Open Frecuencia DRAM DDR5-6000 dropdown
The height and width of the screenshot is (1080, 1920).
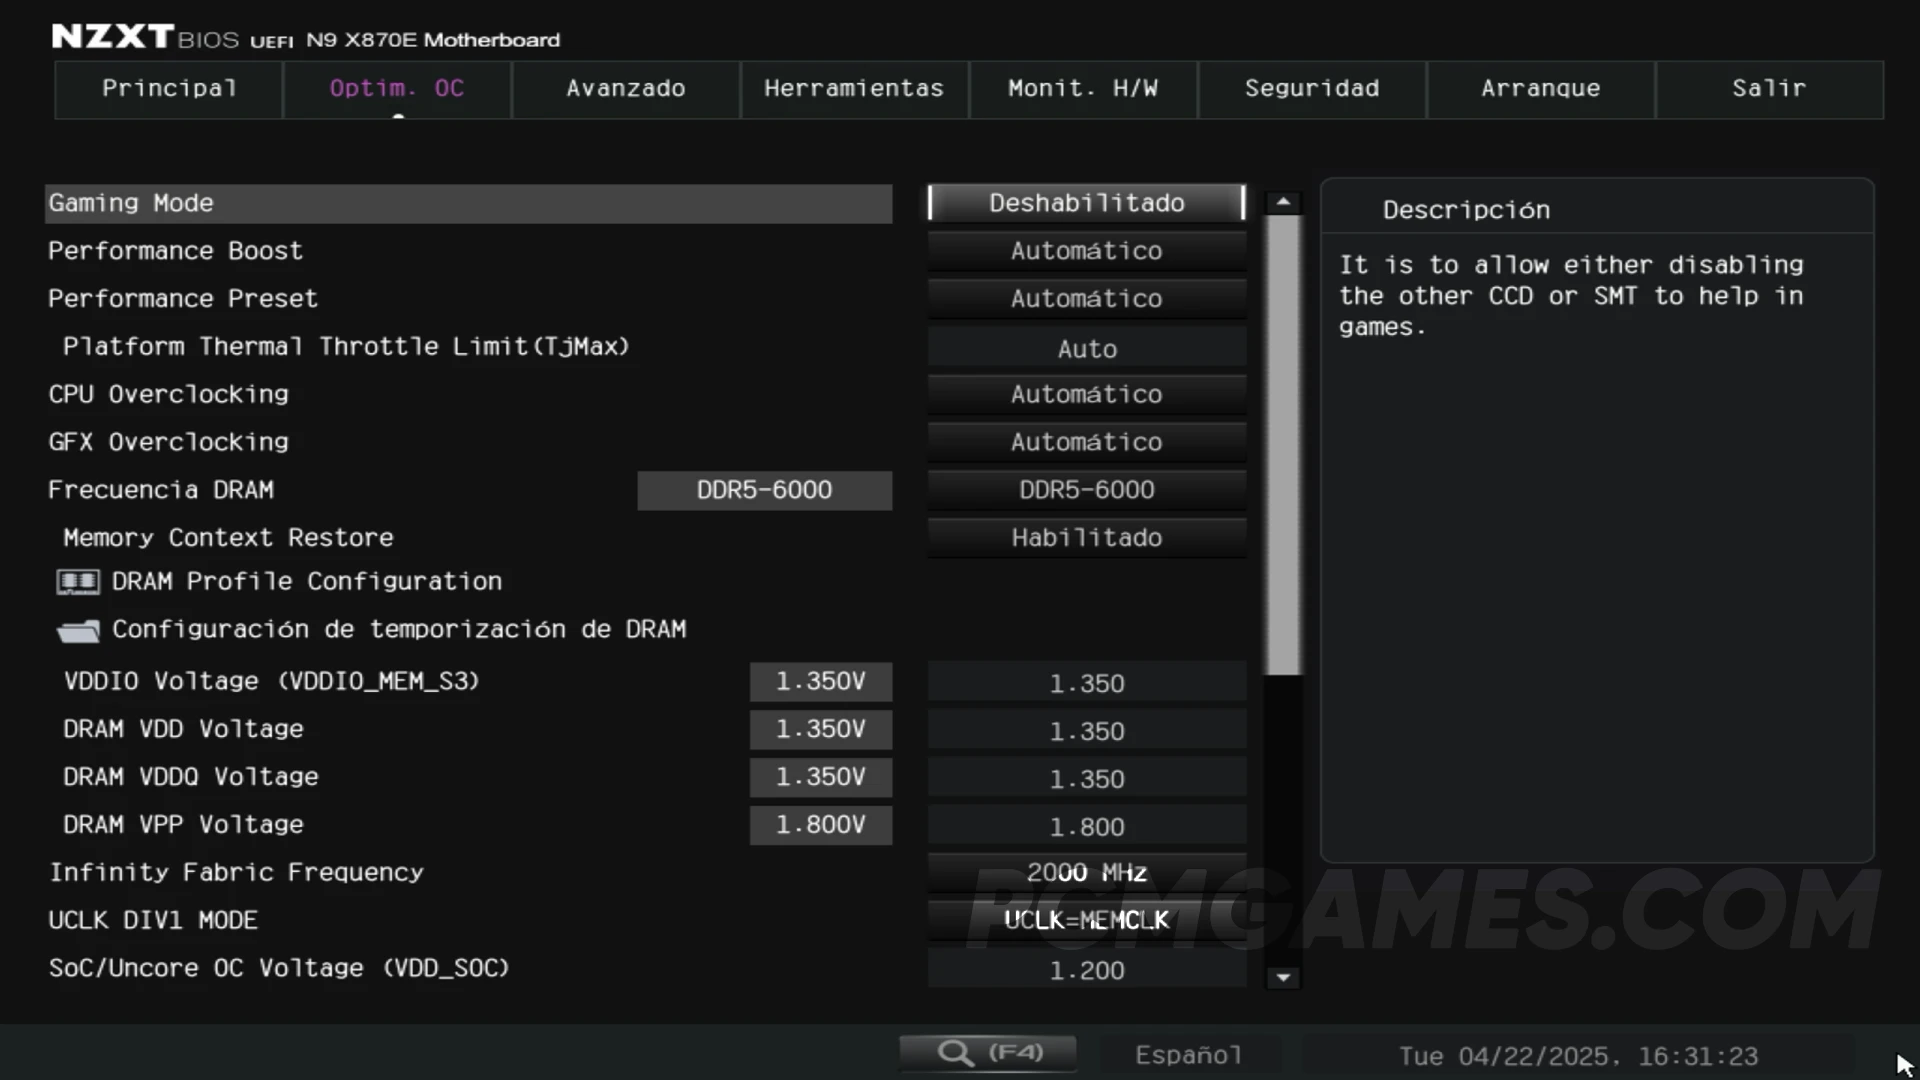click(1087, 490)
